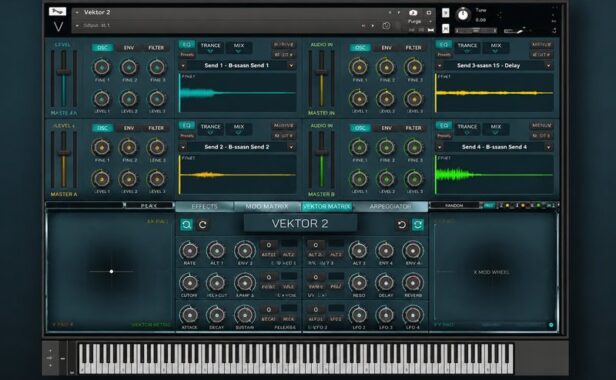This screenshot has height=380, width=616.
Task: Click the X MOD WHEEL pad
Action: tap(492, 272)
